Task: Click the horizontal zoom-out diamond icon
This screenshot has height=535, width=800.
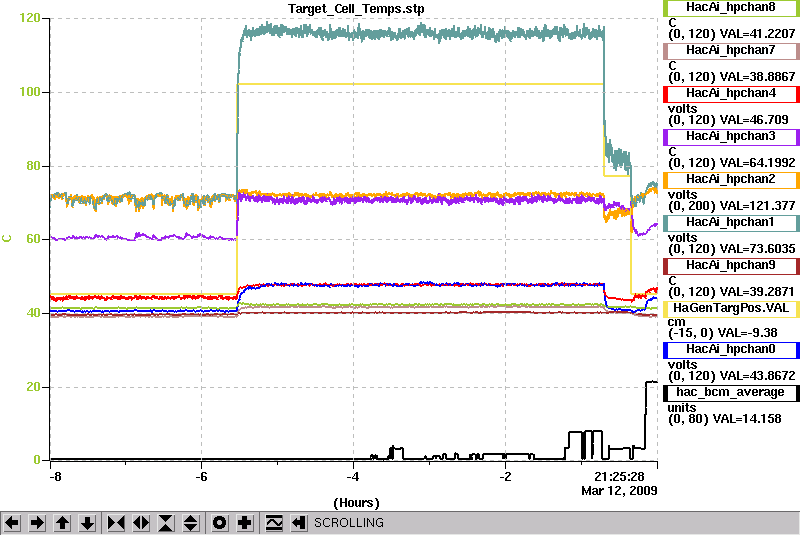Action: 141,523
